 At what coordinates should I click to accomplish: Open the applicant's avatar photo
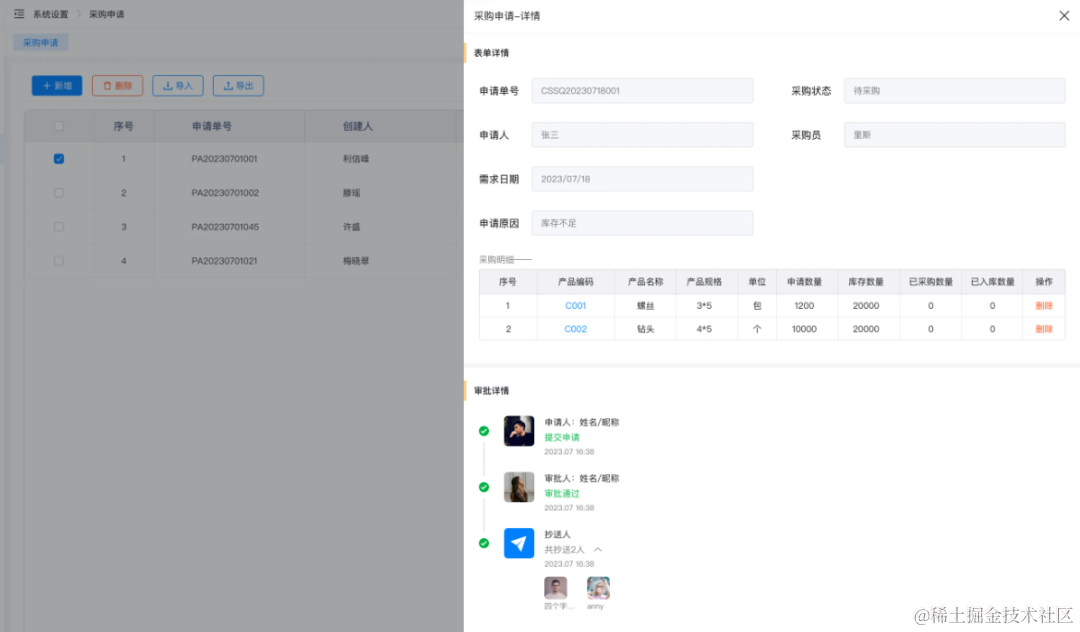(519, 431)
